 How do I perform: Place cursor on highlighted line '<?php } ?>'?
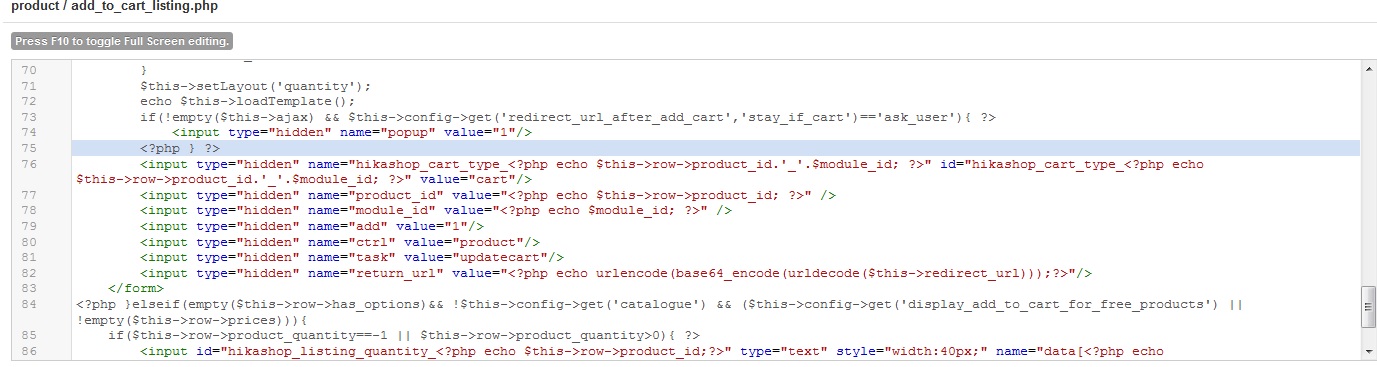point(180,148)
